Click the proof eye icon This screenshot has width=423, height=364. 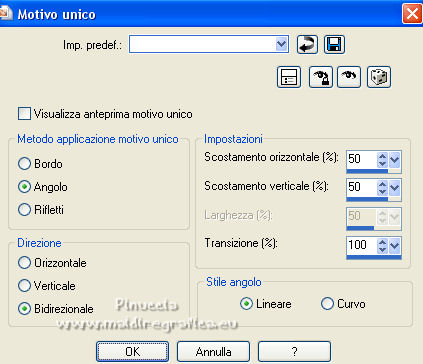(x=349, y=77)
